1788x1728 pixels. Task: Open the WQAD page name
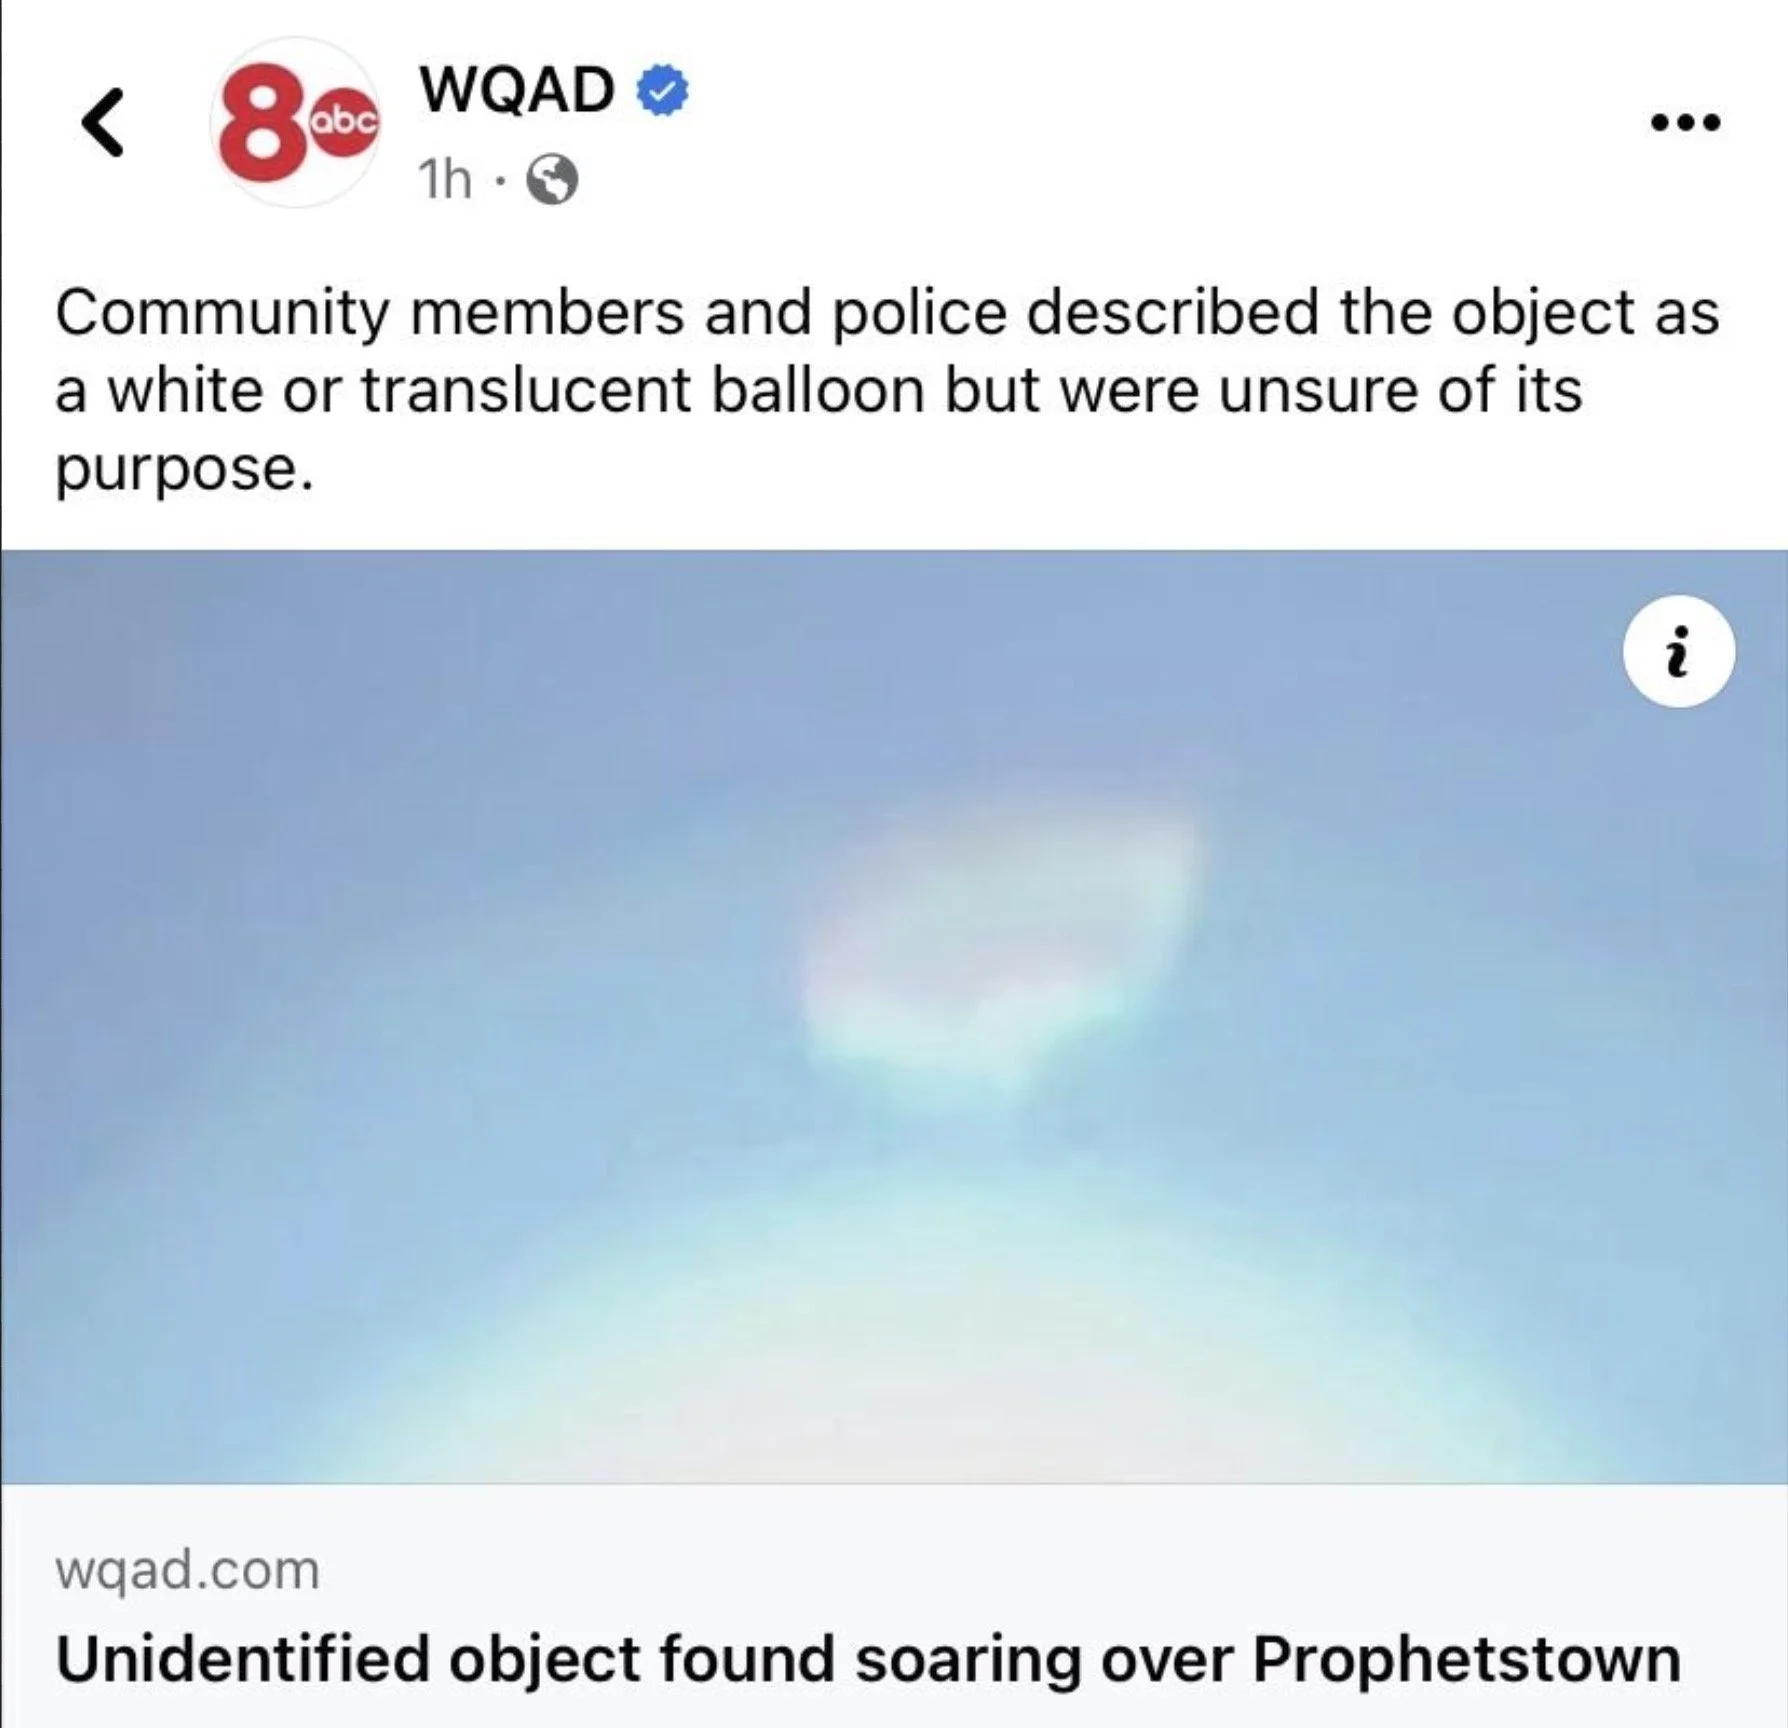pos(517,89)
